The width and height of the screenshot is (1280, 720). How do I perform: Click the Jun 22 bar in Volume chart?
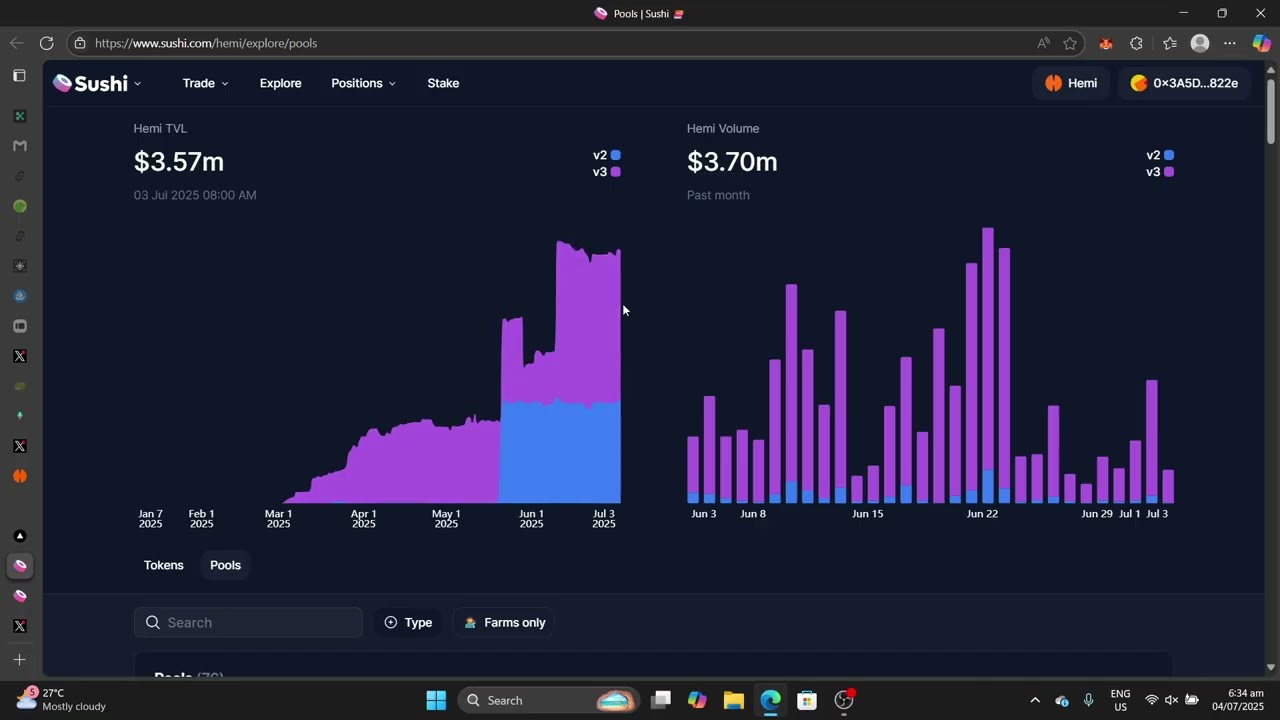click(988, 365)
